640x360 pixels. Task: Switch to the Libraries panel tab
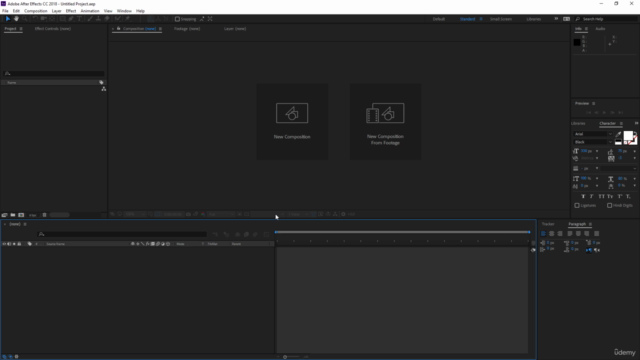click(x=578, y=123)
